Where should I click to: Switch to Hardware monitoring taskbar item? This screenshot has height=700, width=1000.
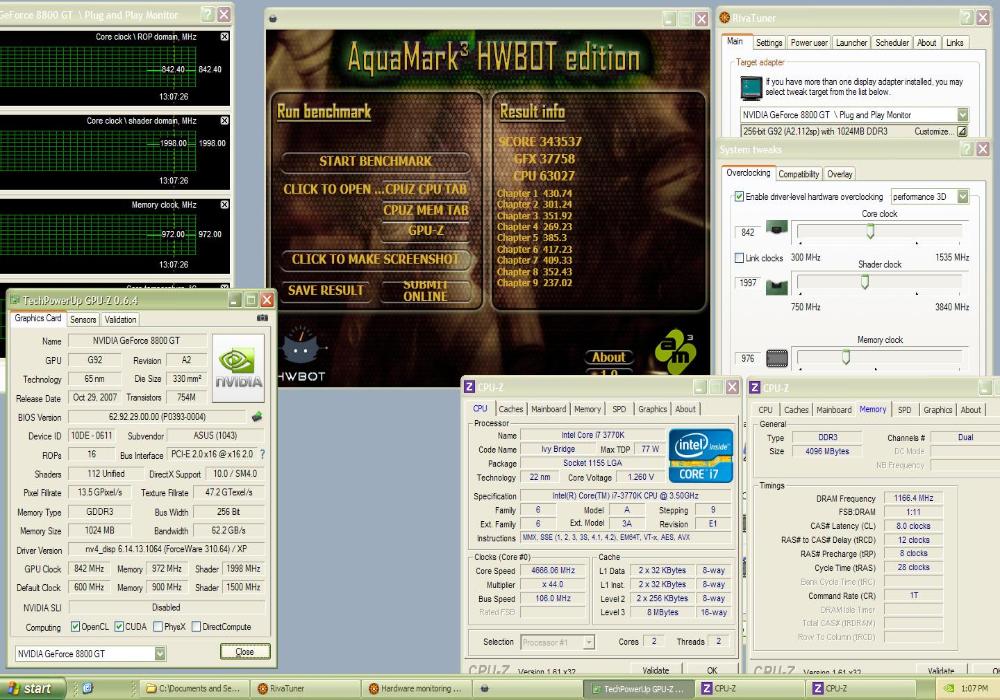[418, 689]
